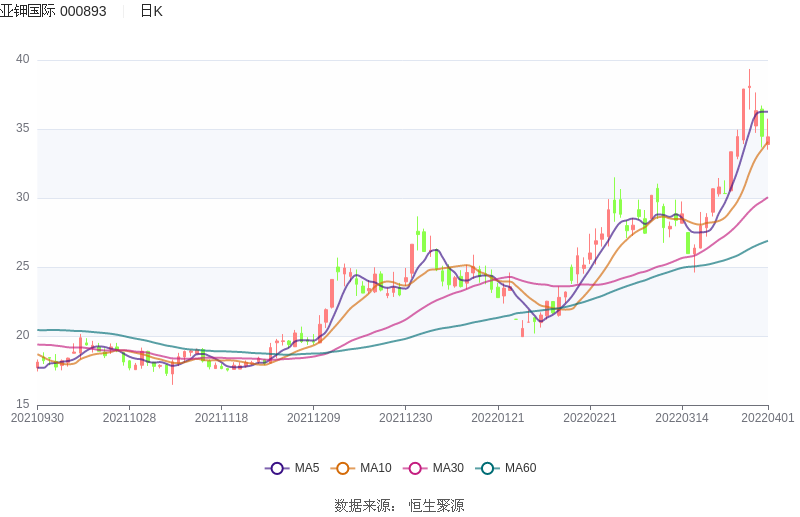Viewport: 800px width, 517px height.
Task: Click the 恒生聚源 data source text
Action: [x=436, y=505]
